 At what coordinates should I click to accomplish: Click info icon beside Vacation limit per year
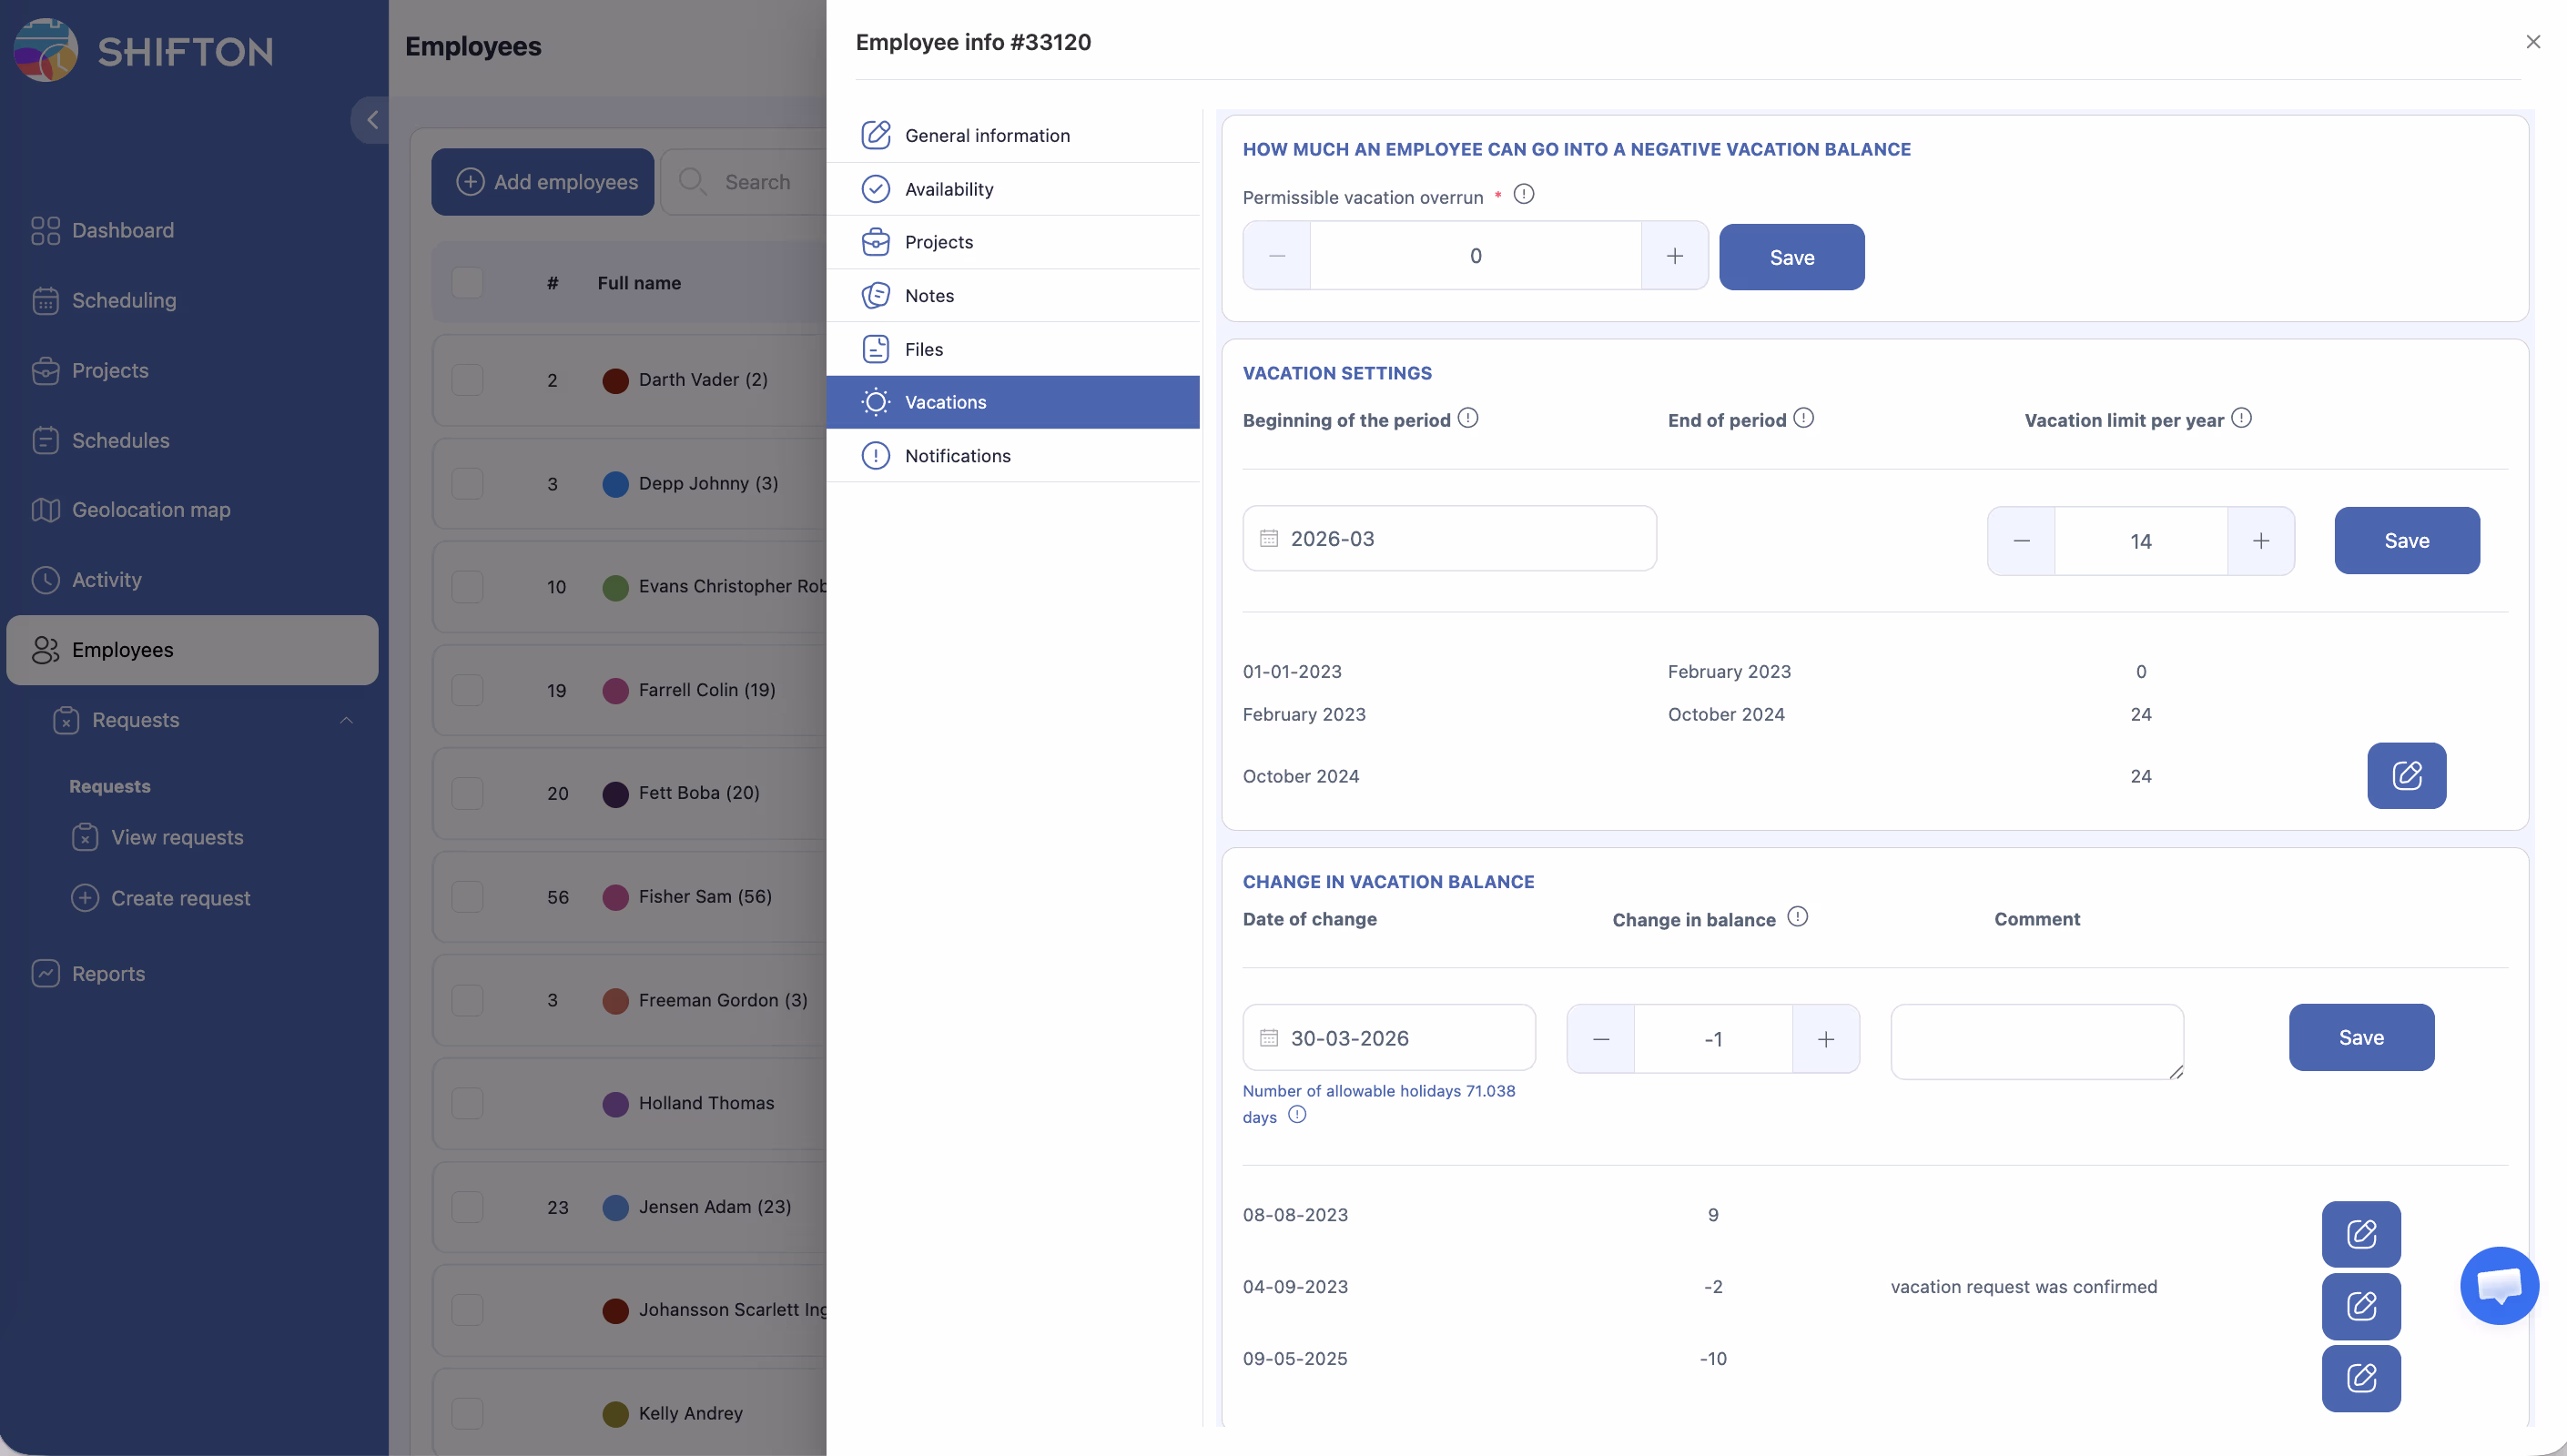click(2241, 418)
